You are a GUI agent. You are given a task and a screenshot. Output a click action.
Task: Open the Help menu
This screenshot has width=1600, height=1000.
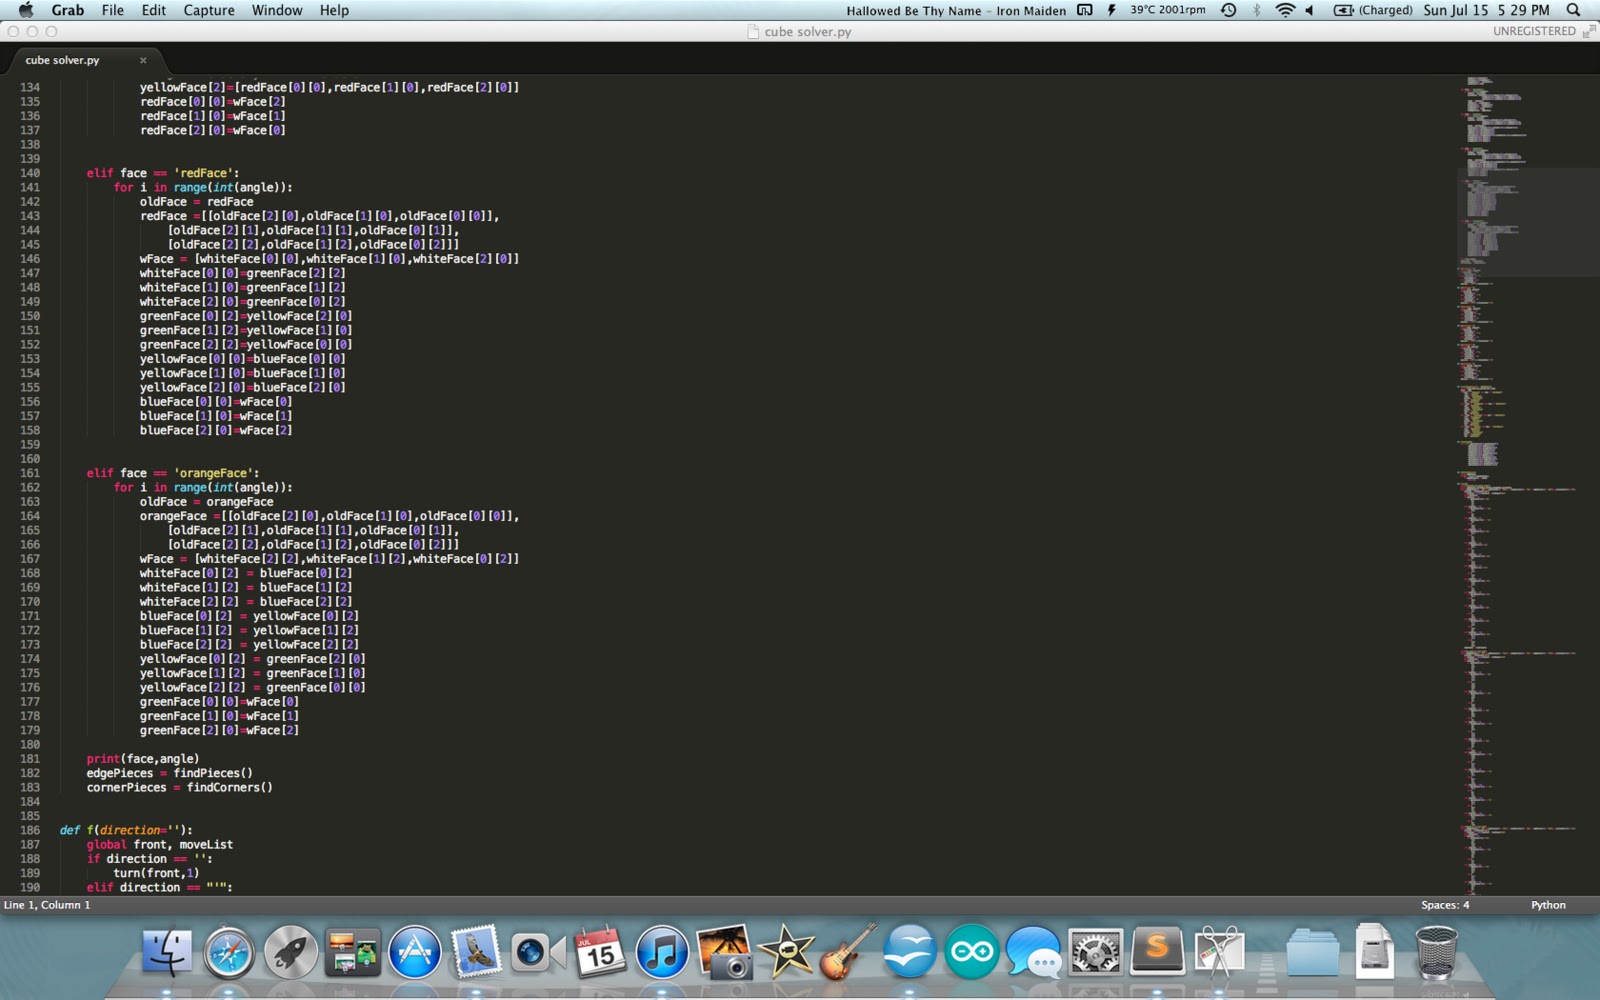click(x=334, y=10)
